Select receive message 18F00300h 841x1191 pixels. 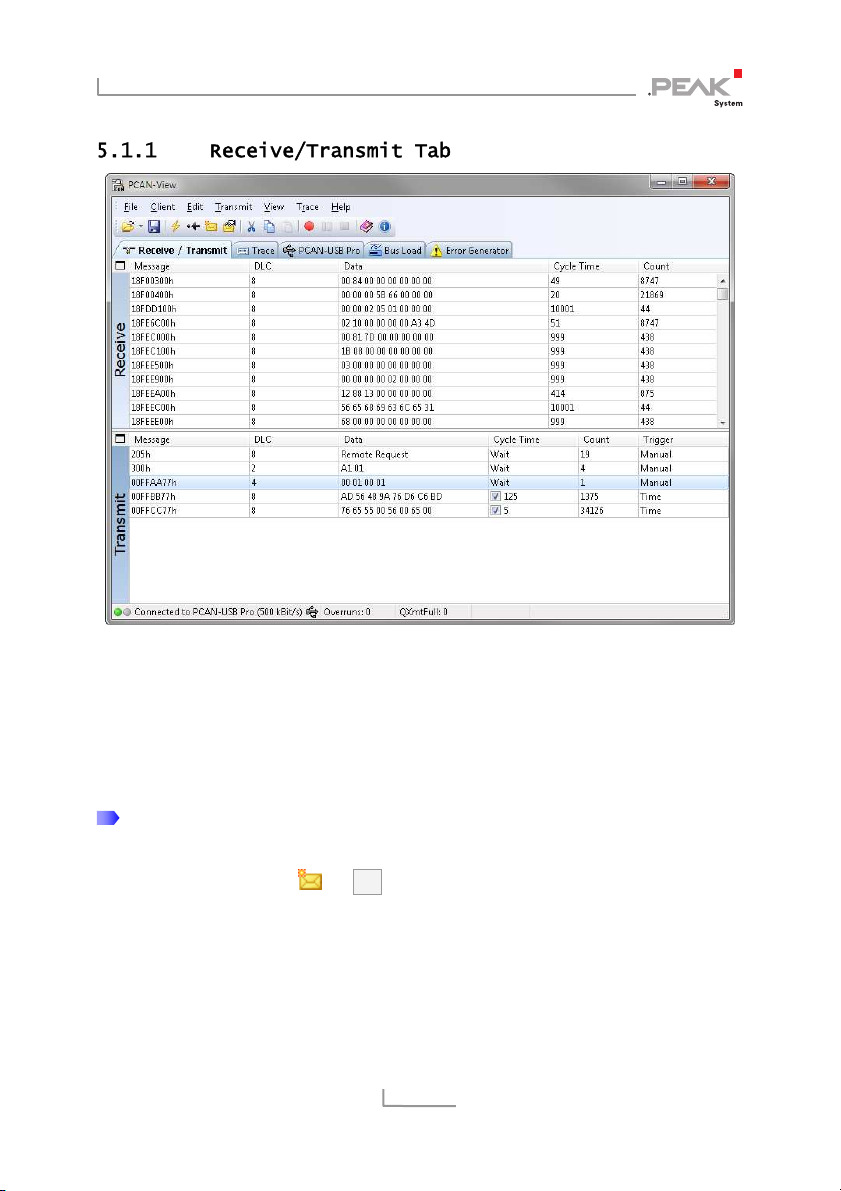[x=153, y=280]
